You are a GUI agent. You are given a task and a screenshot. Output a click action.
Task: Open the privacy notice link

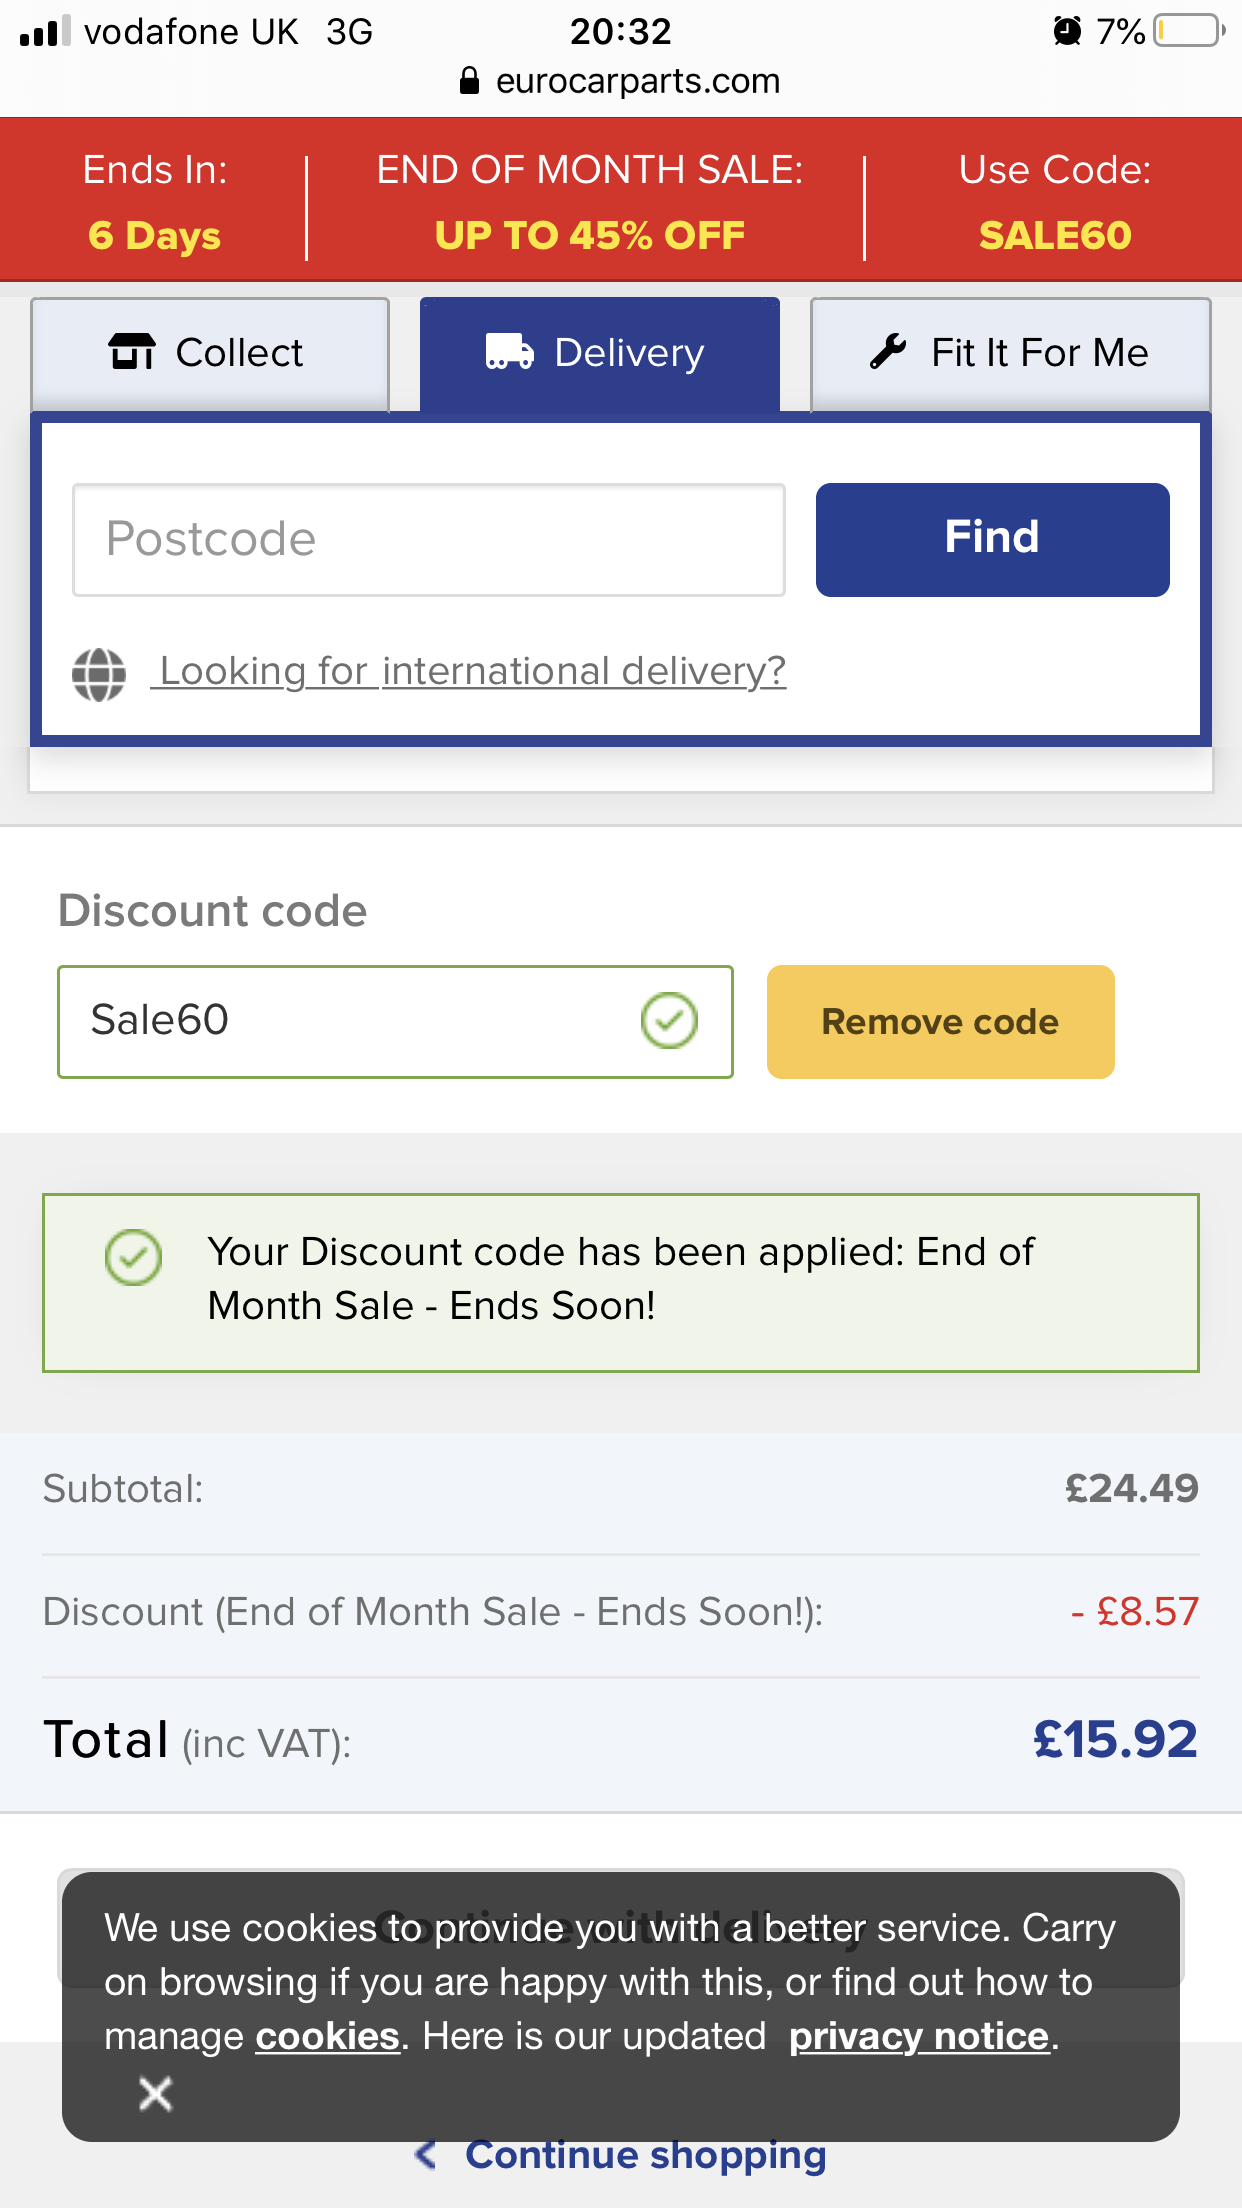(x=919, y=2037)
